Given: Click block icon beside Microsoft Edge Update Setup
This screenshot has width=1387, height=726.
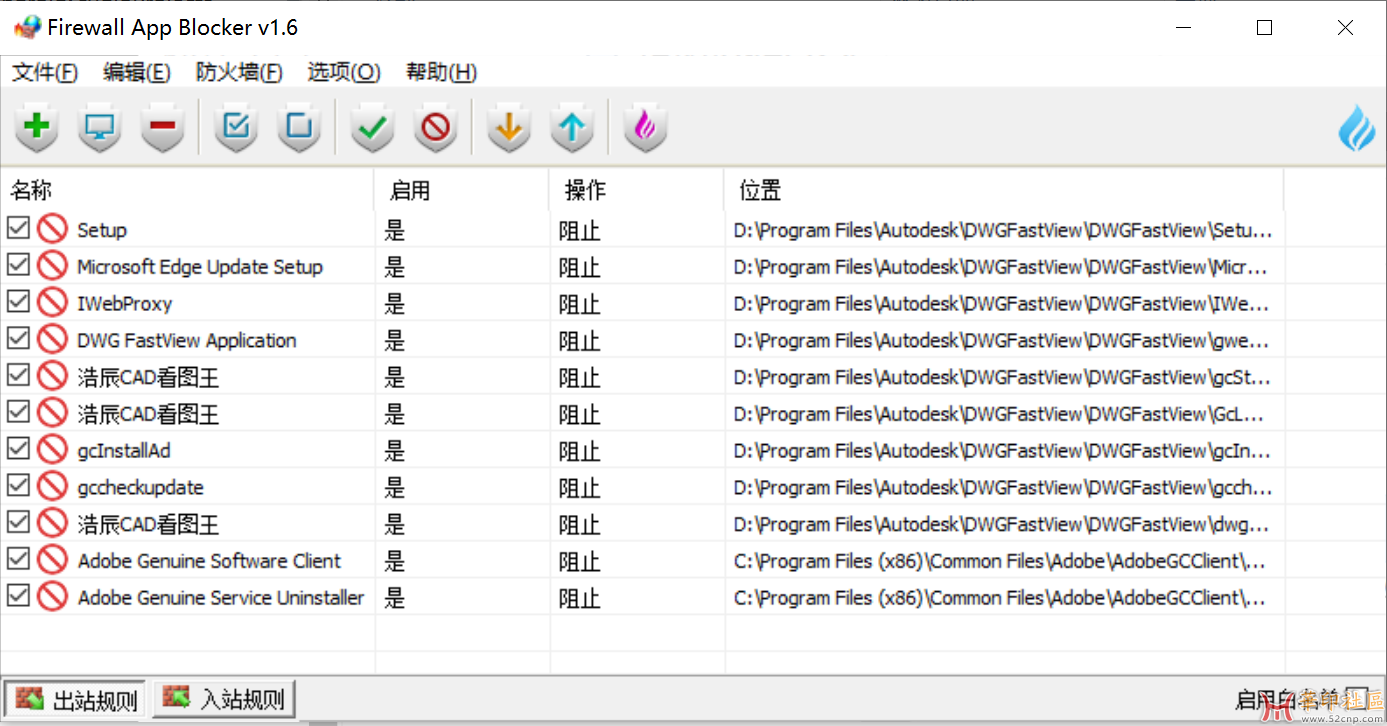Looking at the screenshot, I should (x=52, y=266).
